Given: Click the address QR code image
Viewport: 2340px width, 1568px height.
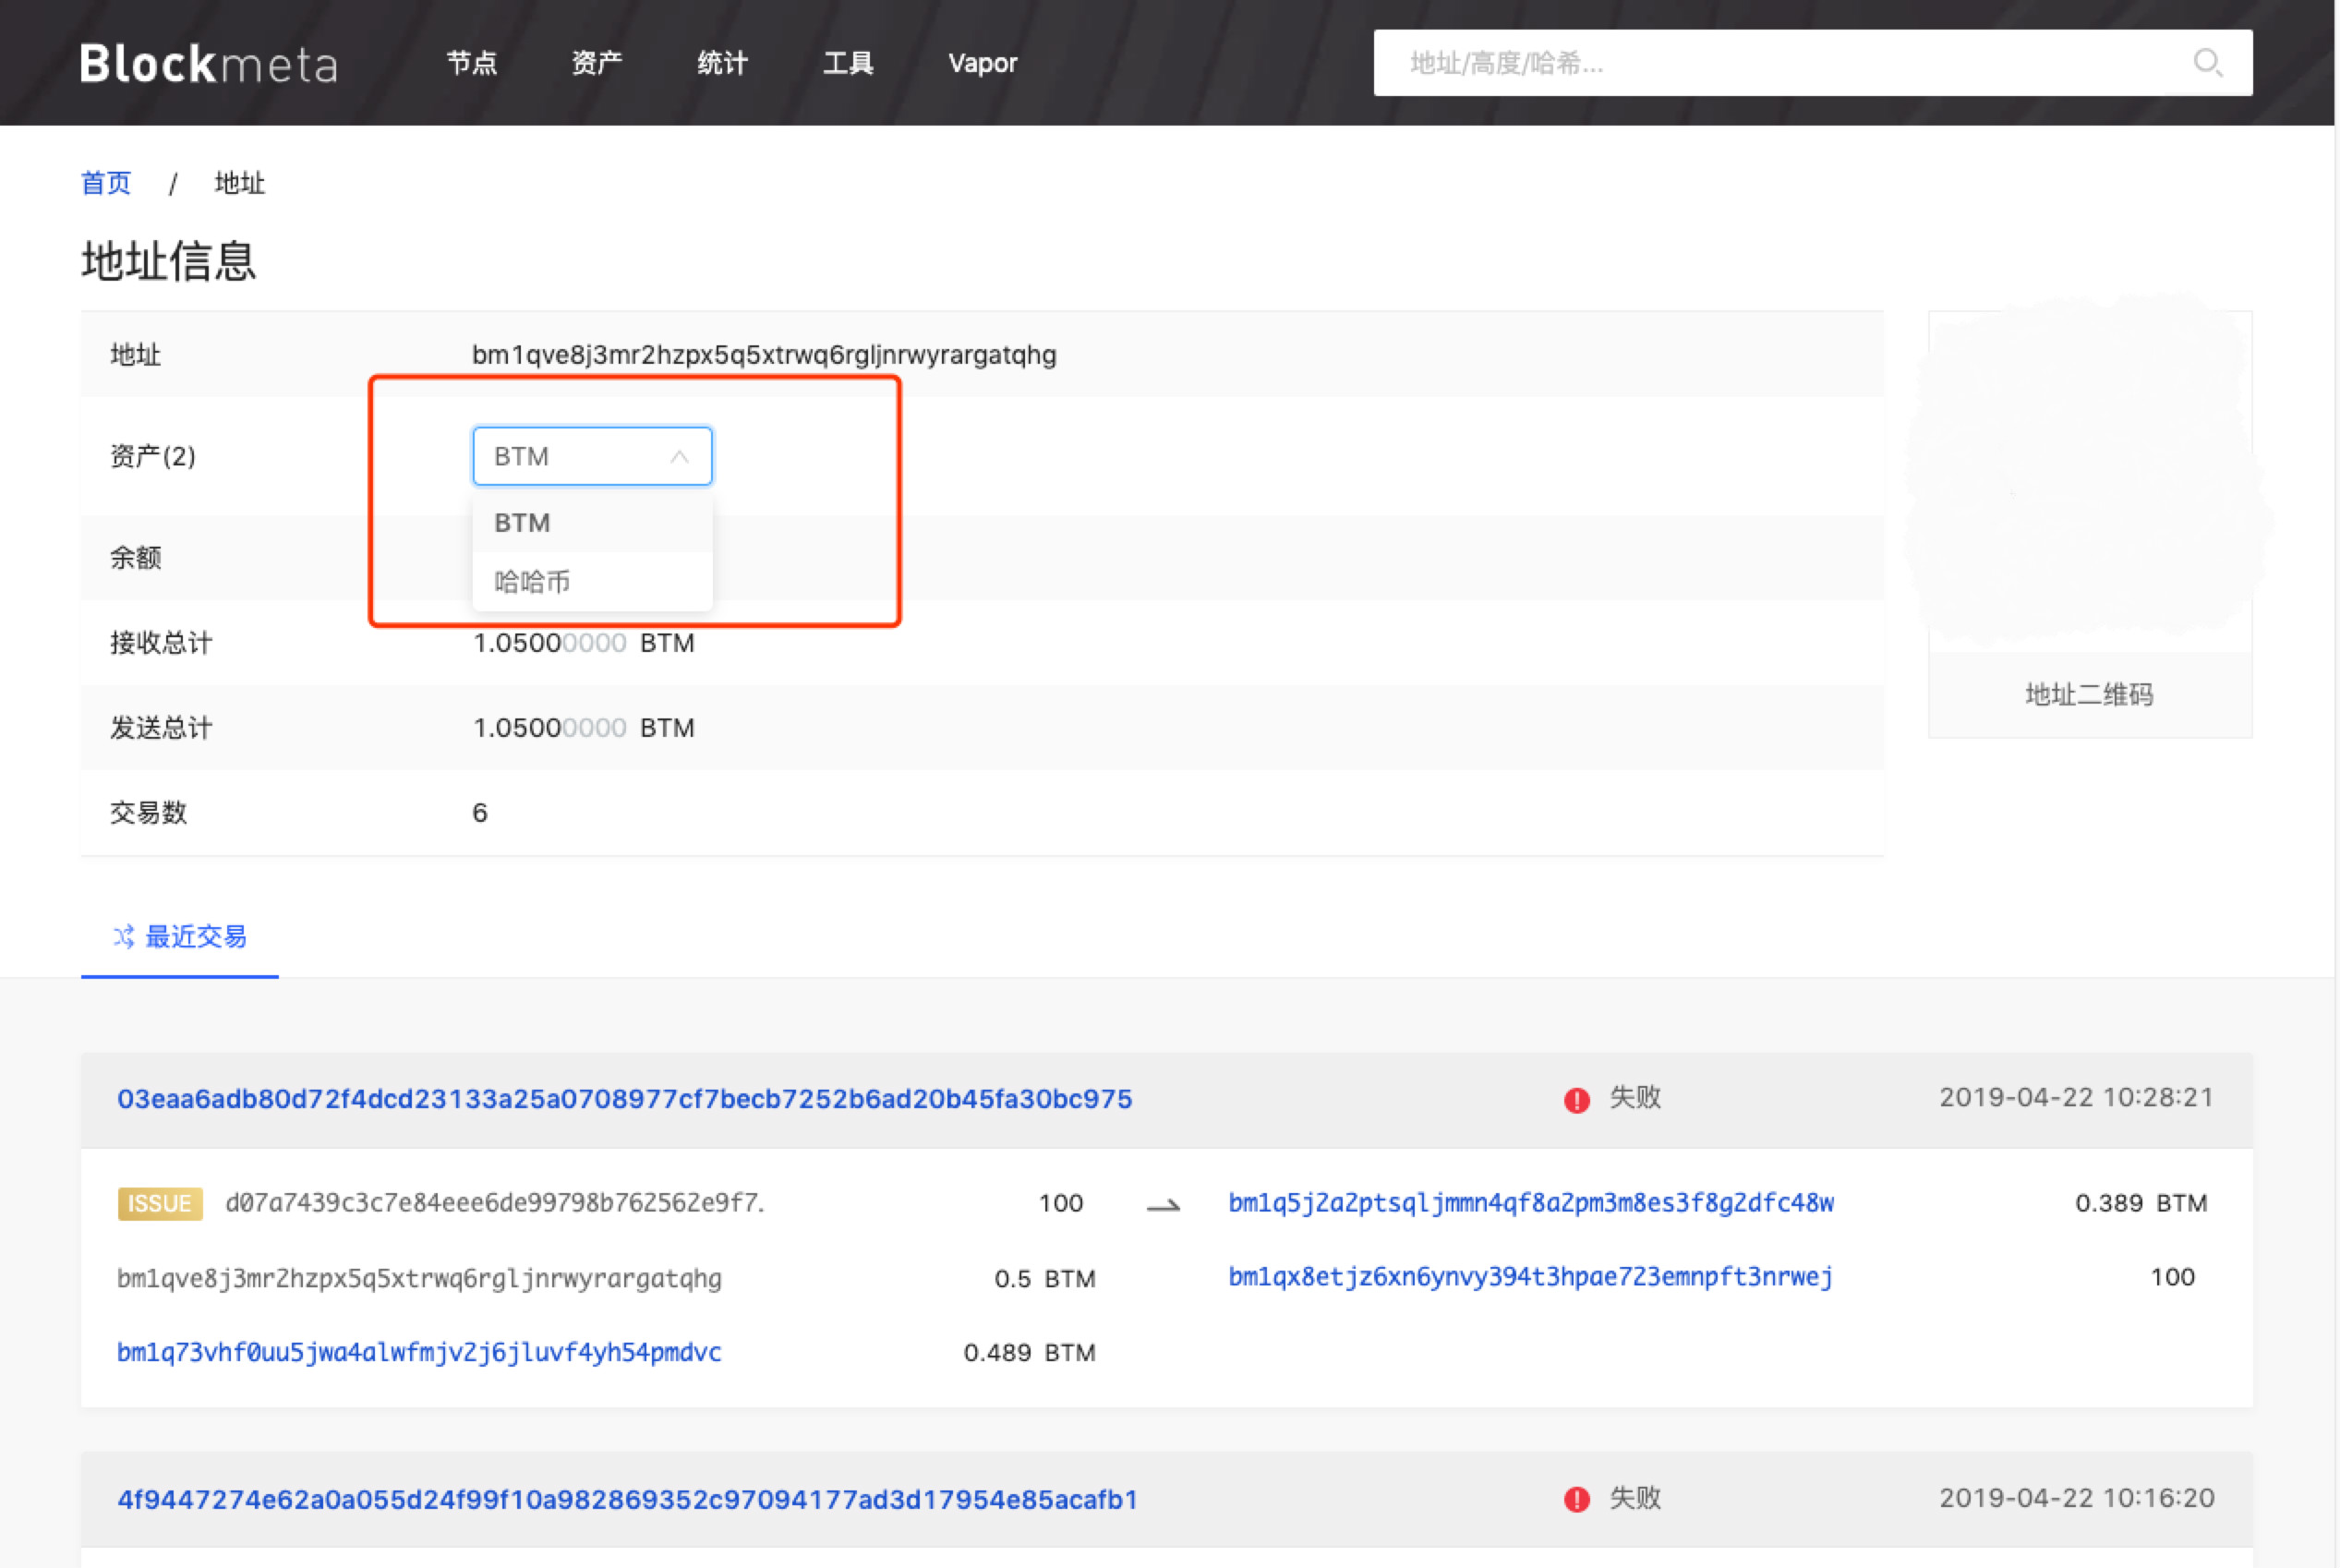Looking at the screenshot, I should 2089,480.
